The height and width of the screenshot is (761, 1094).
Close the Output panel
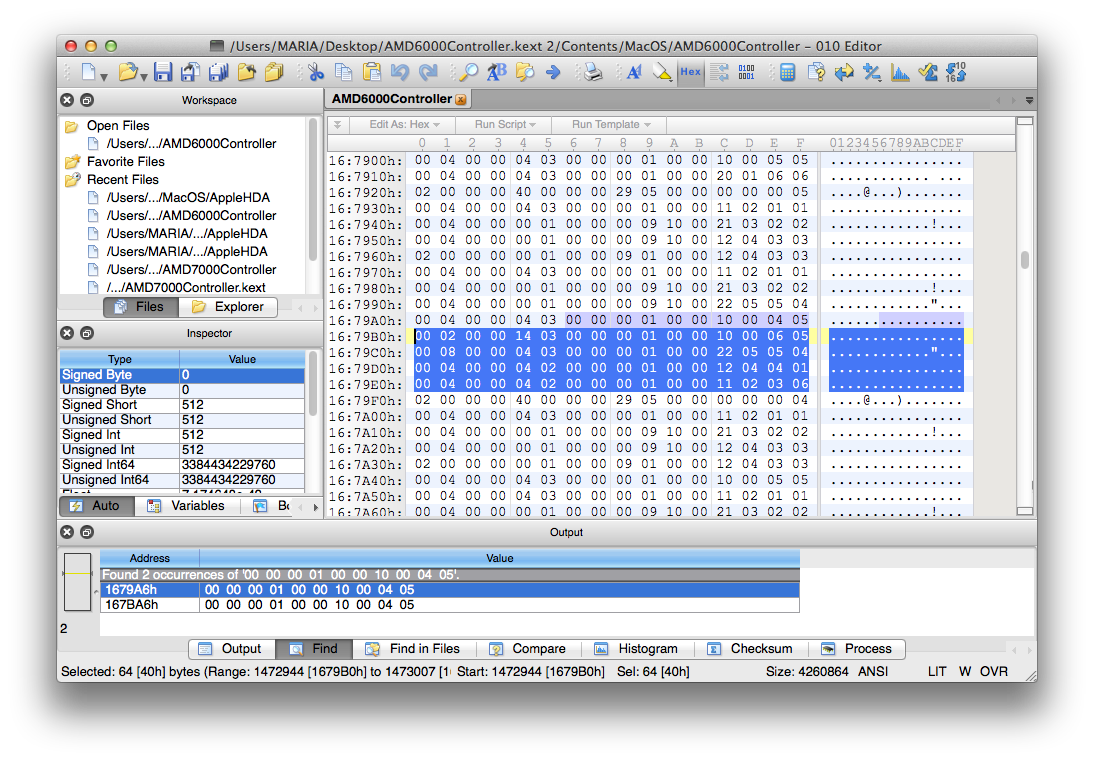point(67,532)
